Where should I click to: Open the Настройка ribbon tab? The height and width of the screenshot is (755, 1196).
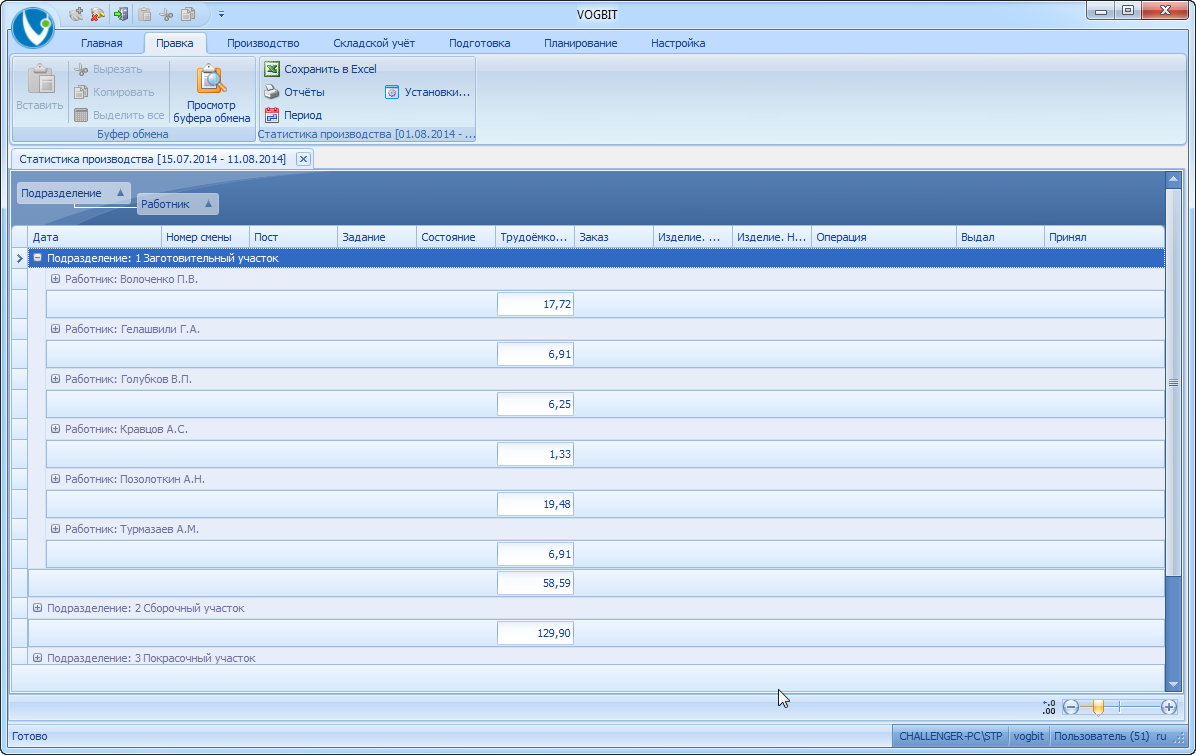678,43
